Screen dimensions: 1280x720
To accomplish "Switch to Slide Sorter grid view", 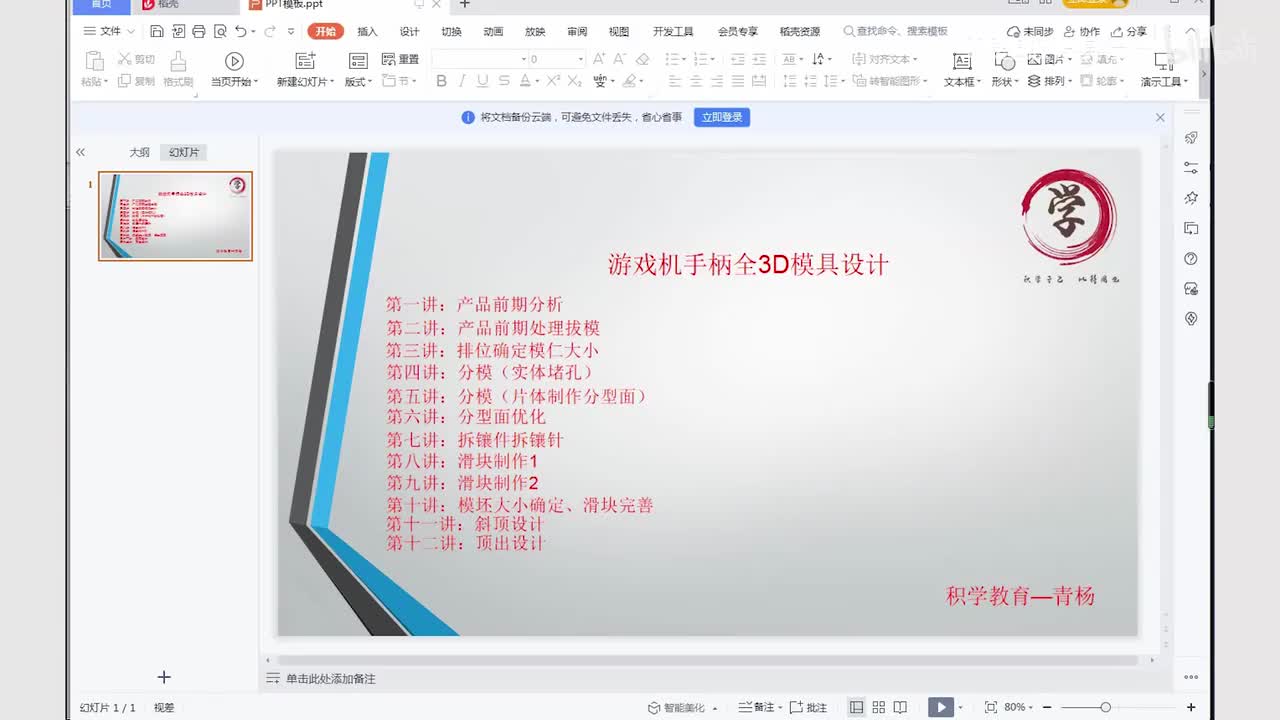I will 879,707.
